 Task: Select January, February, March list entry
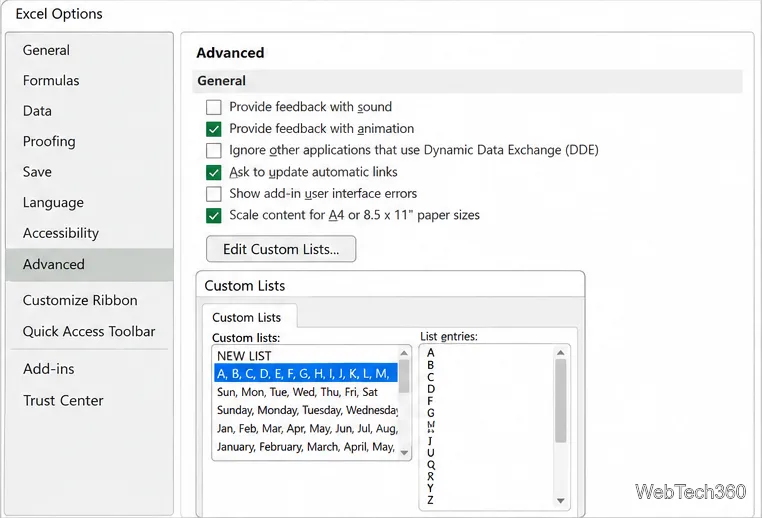pyautogui.click(x=306, y=447)
